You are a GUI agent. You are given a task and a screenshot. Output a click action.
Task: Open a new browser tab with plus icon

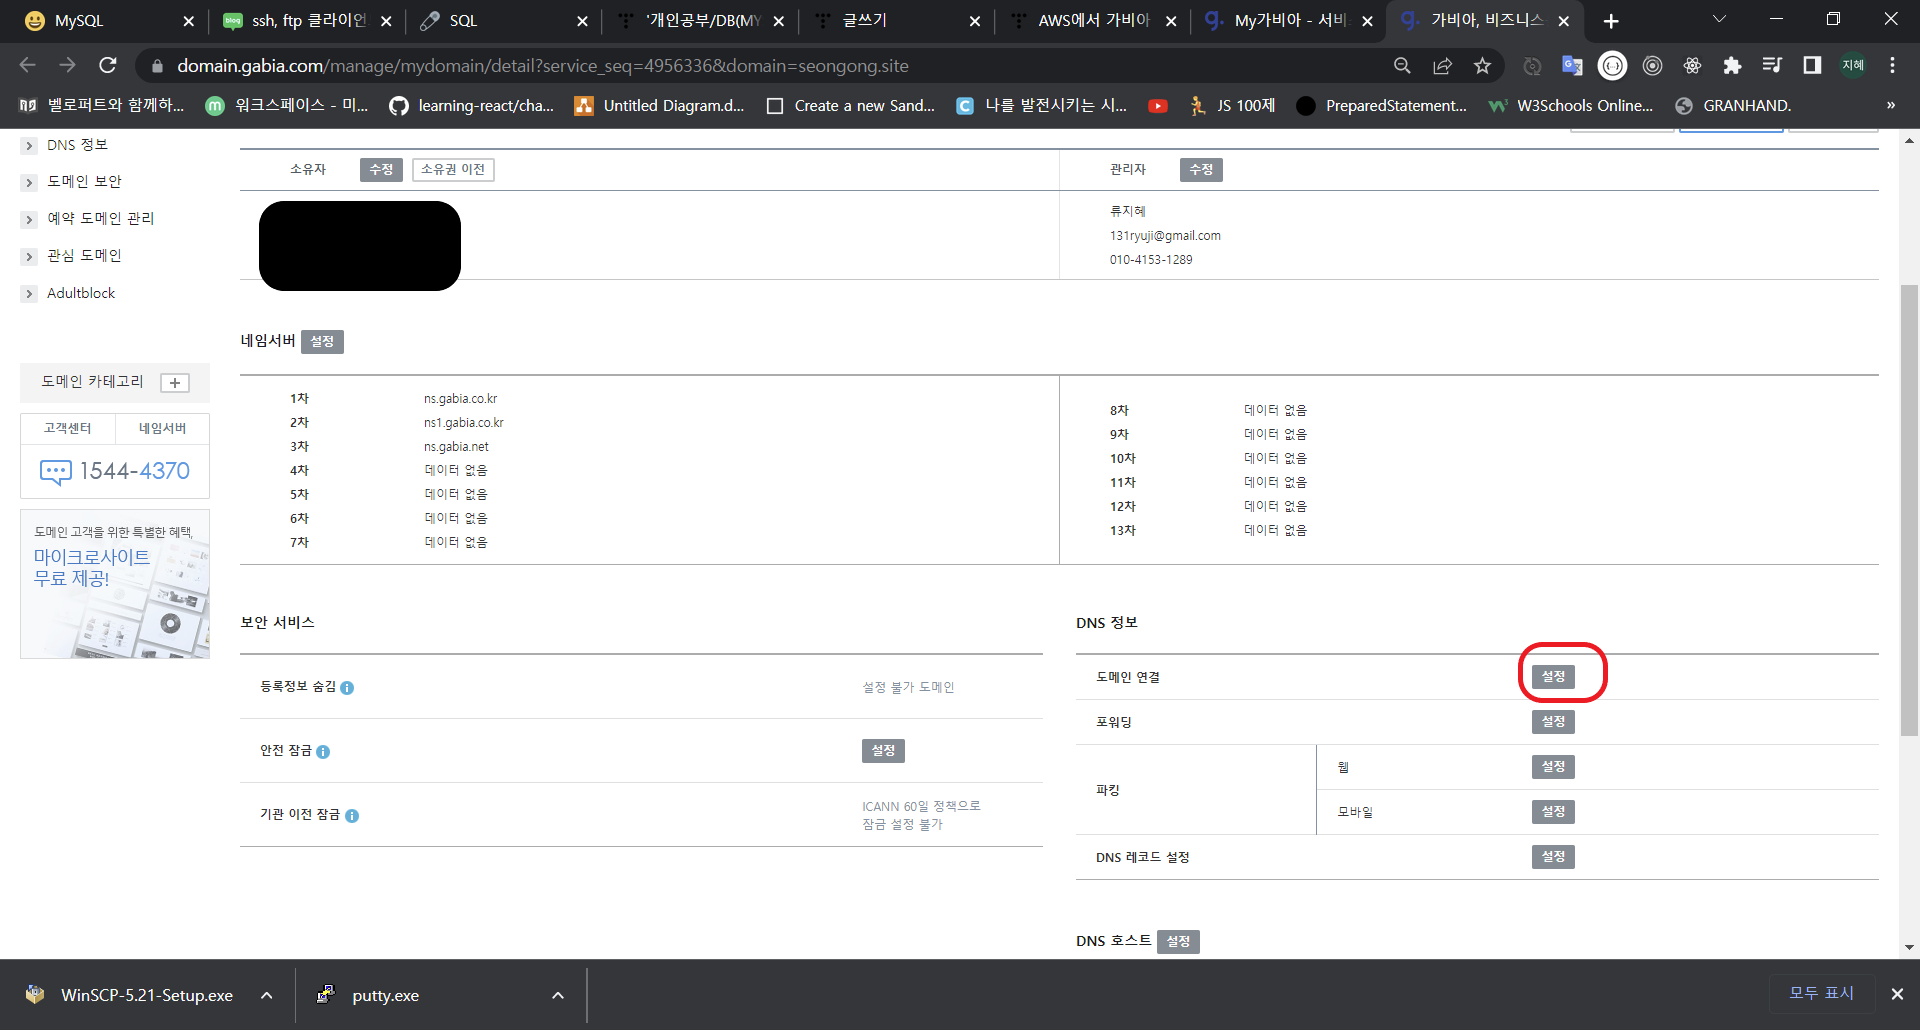click(x=1611, y=21)
